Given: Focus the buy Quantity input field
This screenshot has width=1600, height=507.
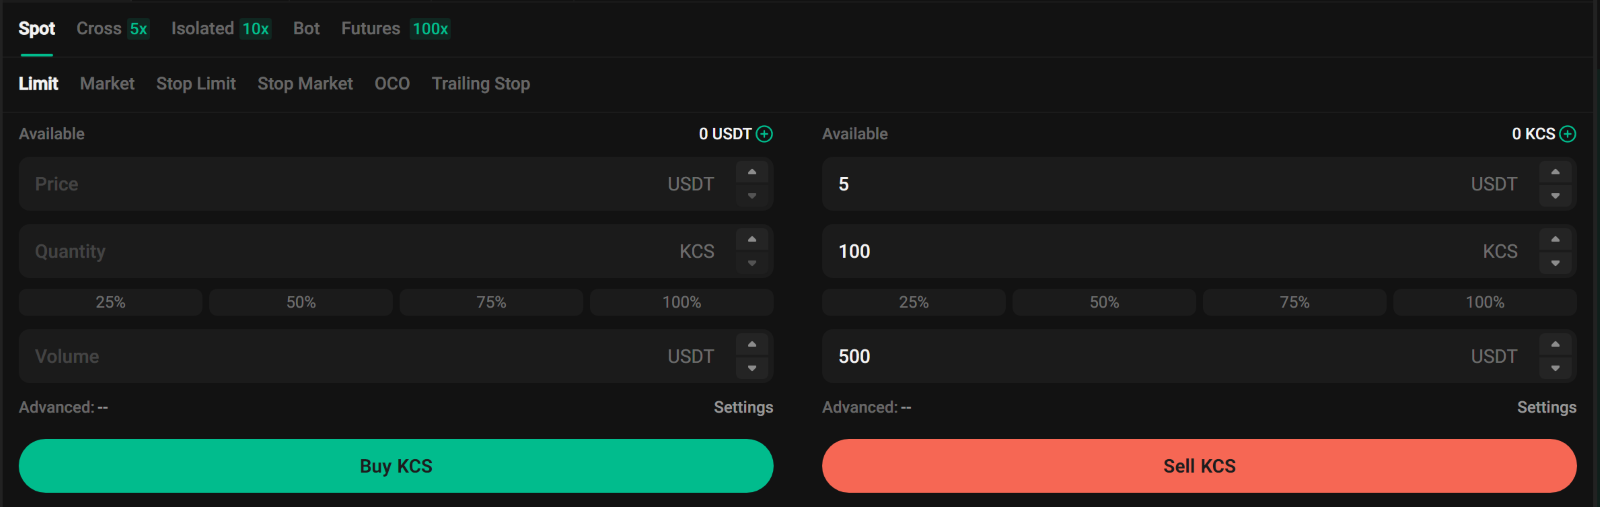Looking at the screenshot, I should click(x=396, y=251).
